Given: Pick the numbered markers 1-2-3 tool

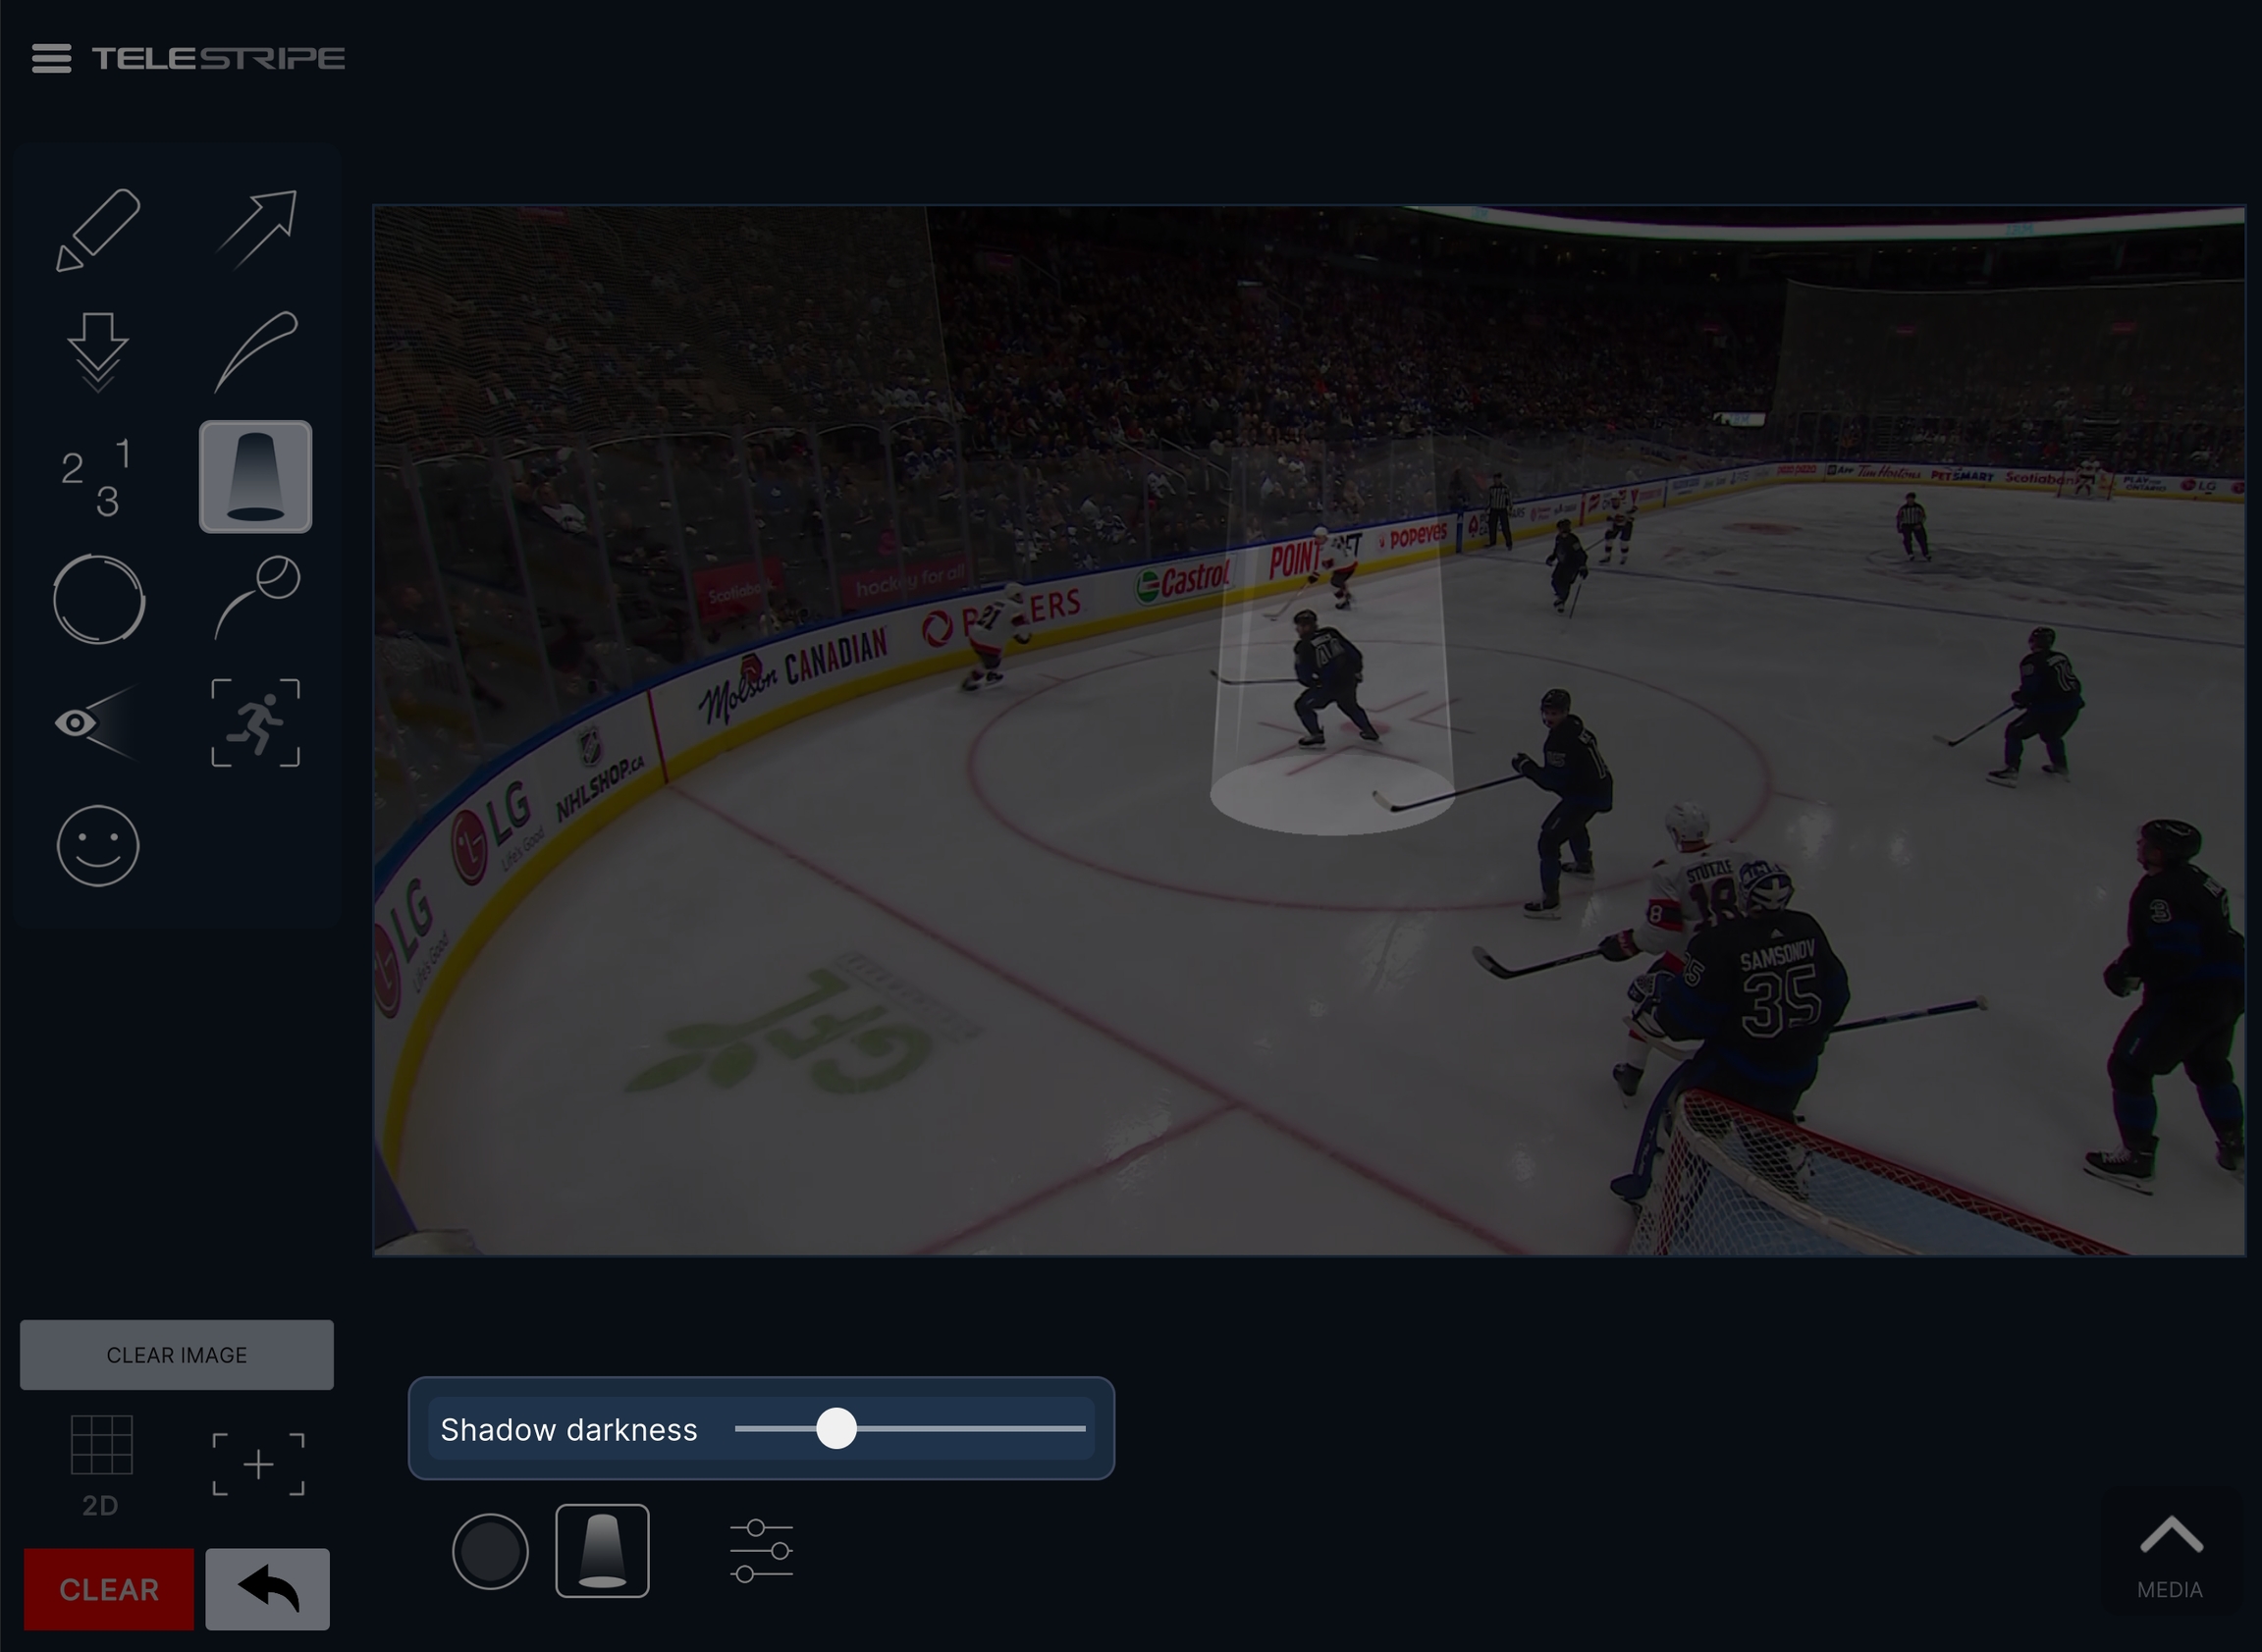Looking at the screenshot, I should 98,477.
